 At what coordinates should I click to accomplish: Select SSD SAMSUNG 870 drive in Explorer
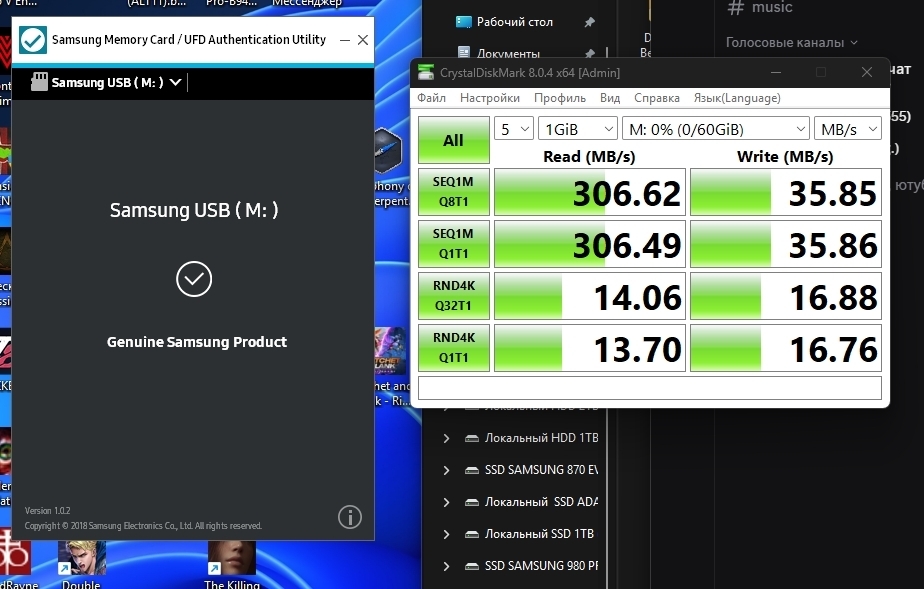541,469
